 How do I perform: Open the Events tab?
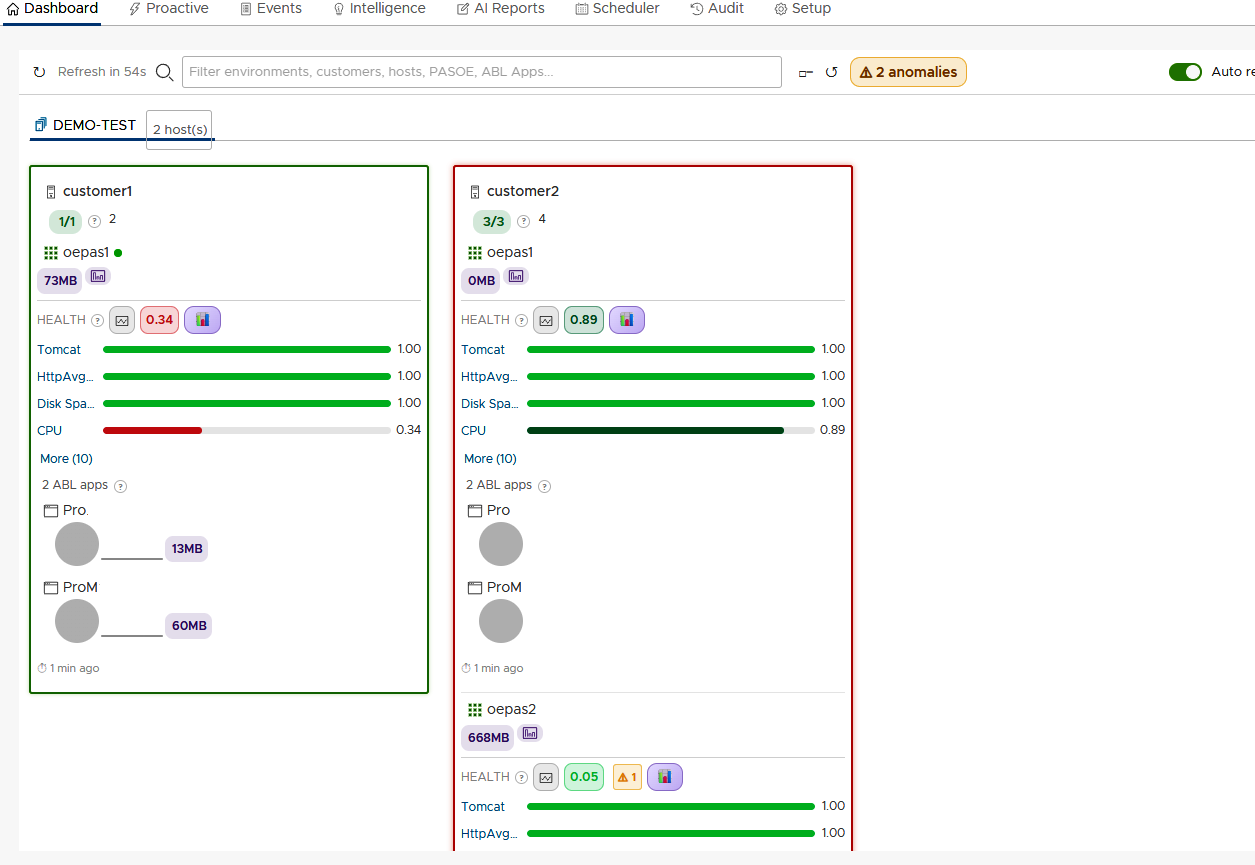[x=271, y=9]
